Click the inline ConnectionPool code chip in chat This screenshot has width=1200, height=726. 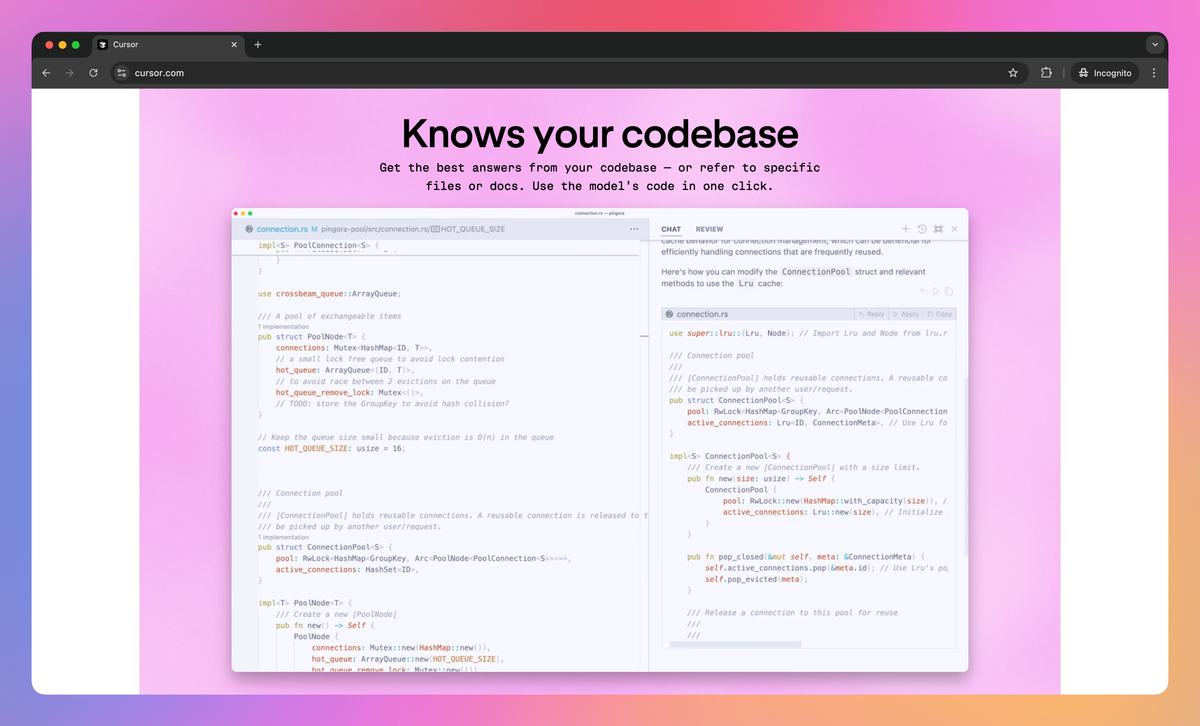click(x=817, y=272)
